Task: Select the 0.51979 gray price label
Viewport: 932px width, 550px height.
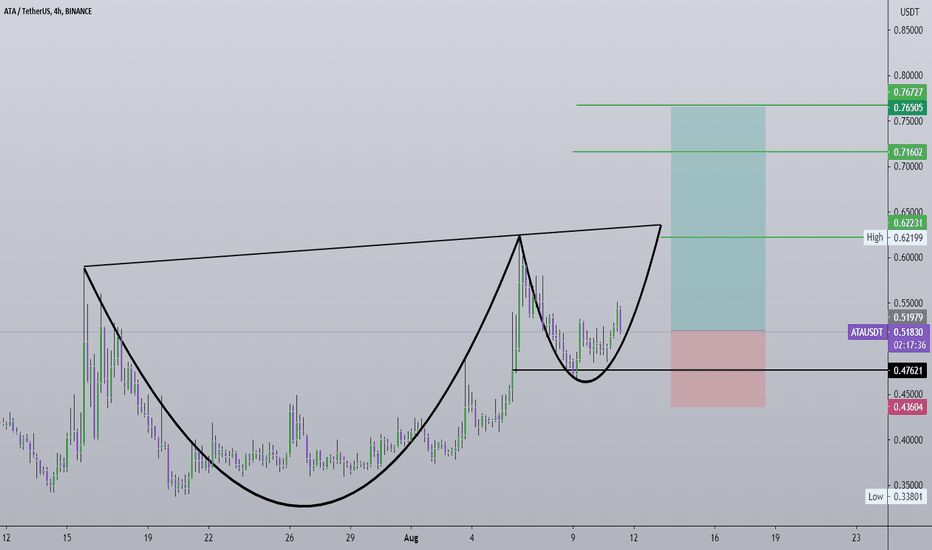Action: tap(908, 318)
